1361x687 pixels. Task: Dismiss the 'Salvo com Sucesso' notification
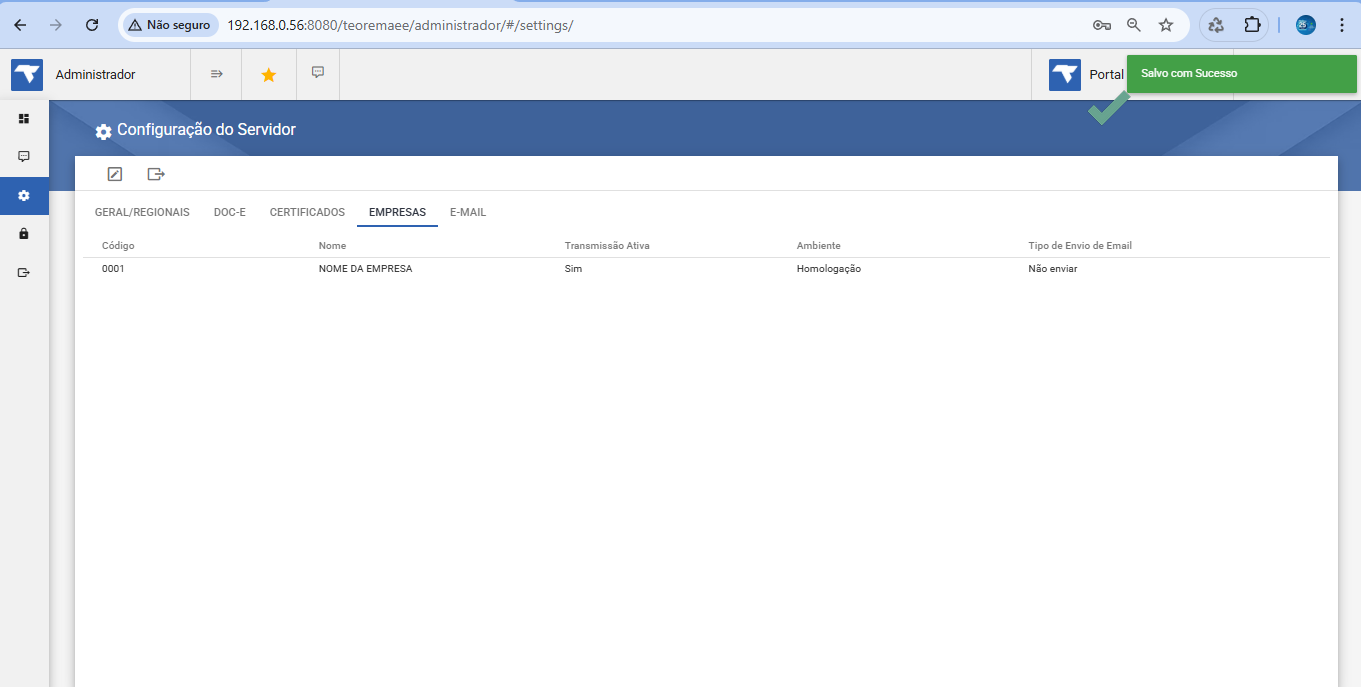click(1242, 74)
